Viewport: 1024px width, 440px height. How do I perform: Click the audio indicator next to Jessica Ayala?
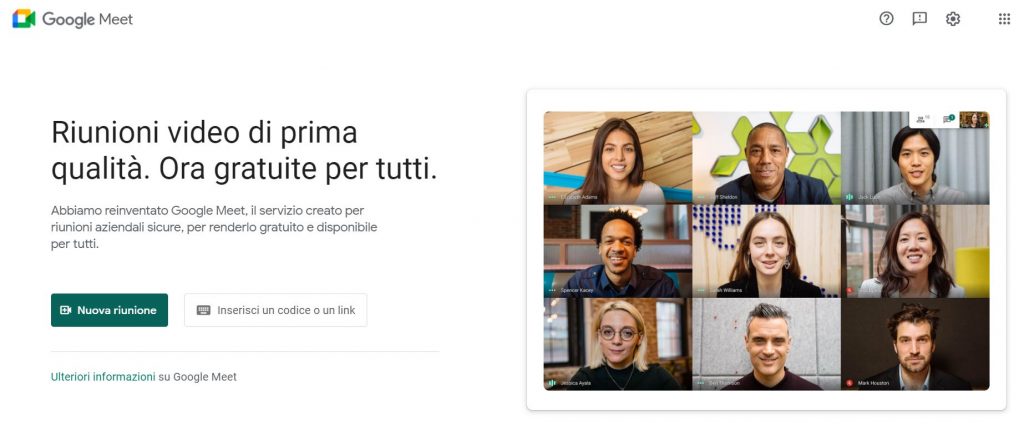[x=552, y=383]
